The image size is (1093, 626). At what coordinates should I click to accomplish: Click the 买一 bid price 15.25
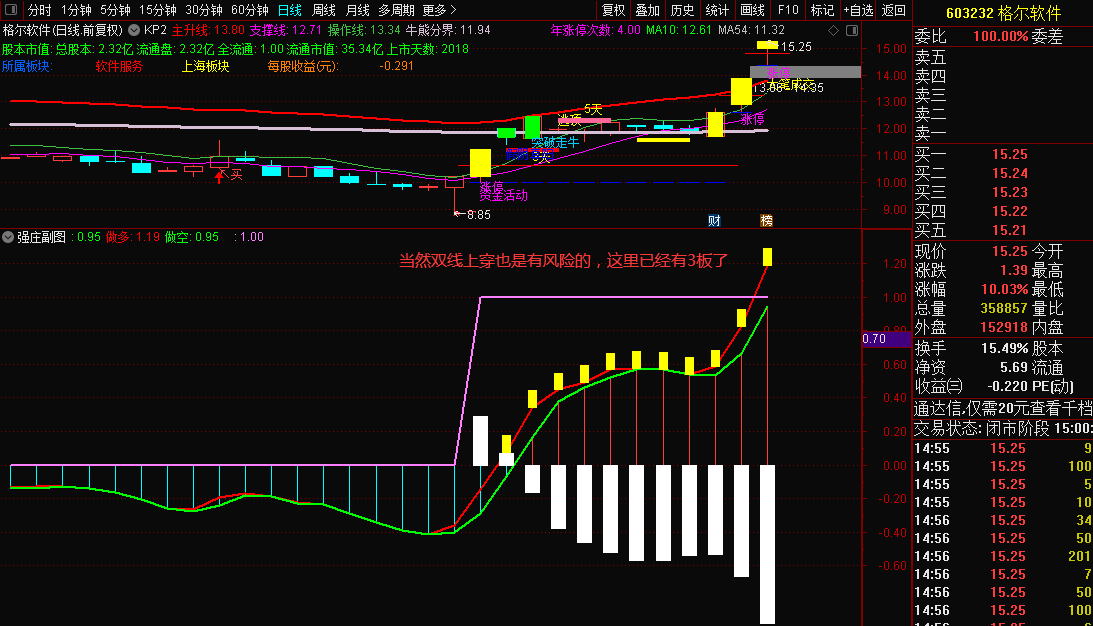[x=1009, y=155]
